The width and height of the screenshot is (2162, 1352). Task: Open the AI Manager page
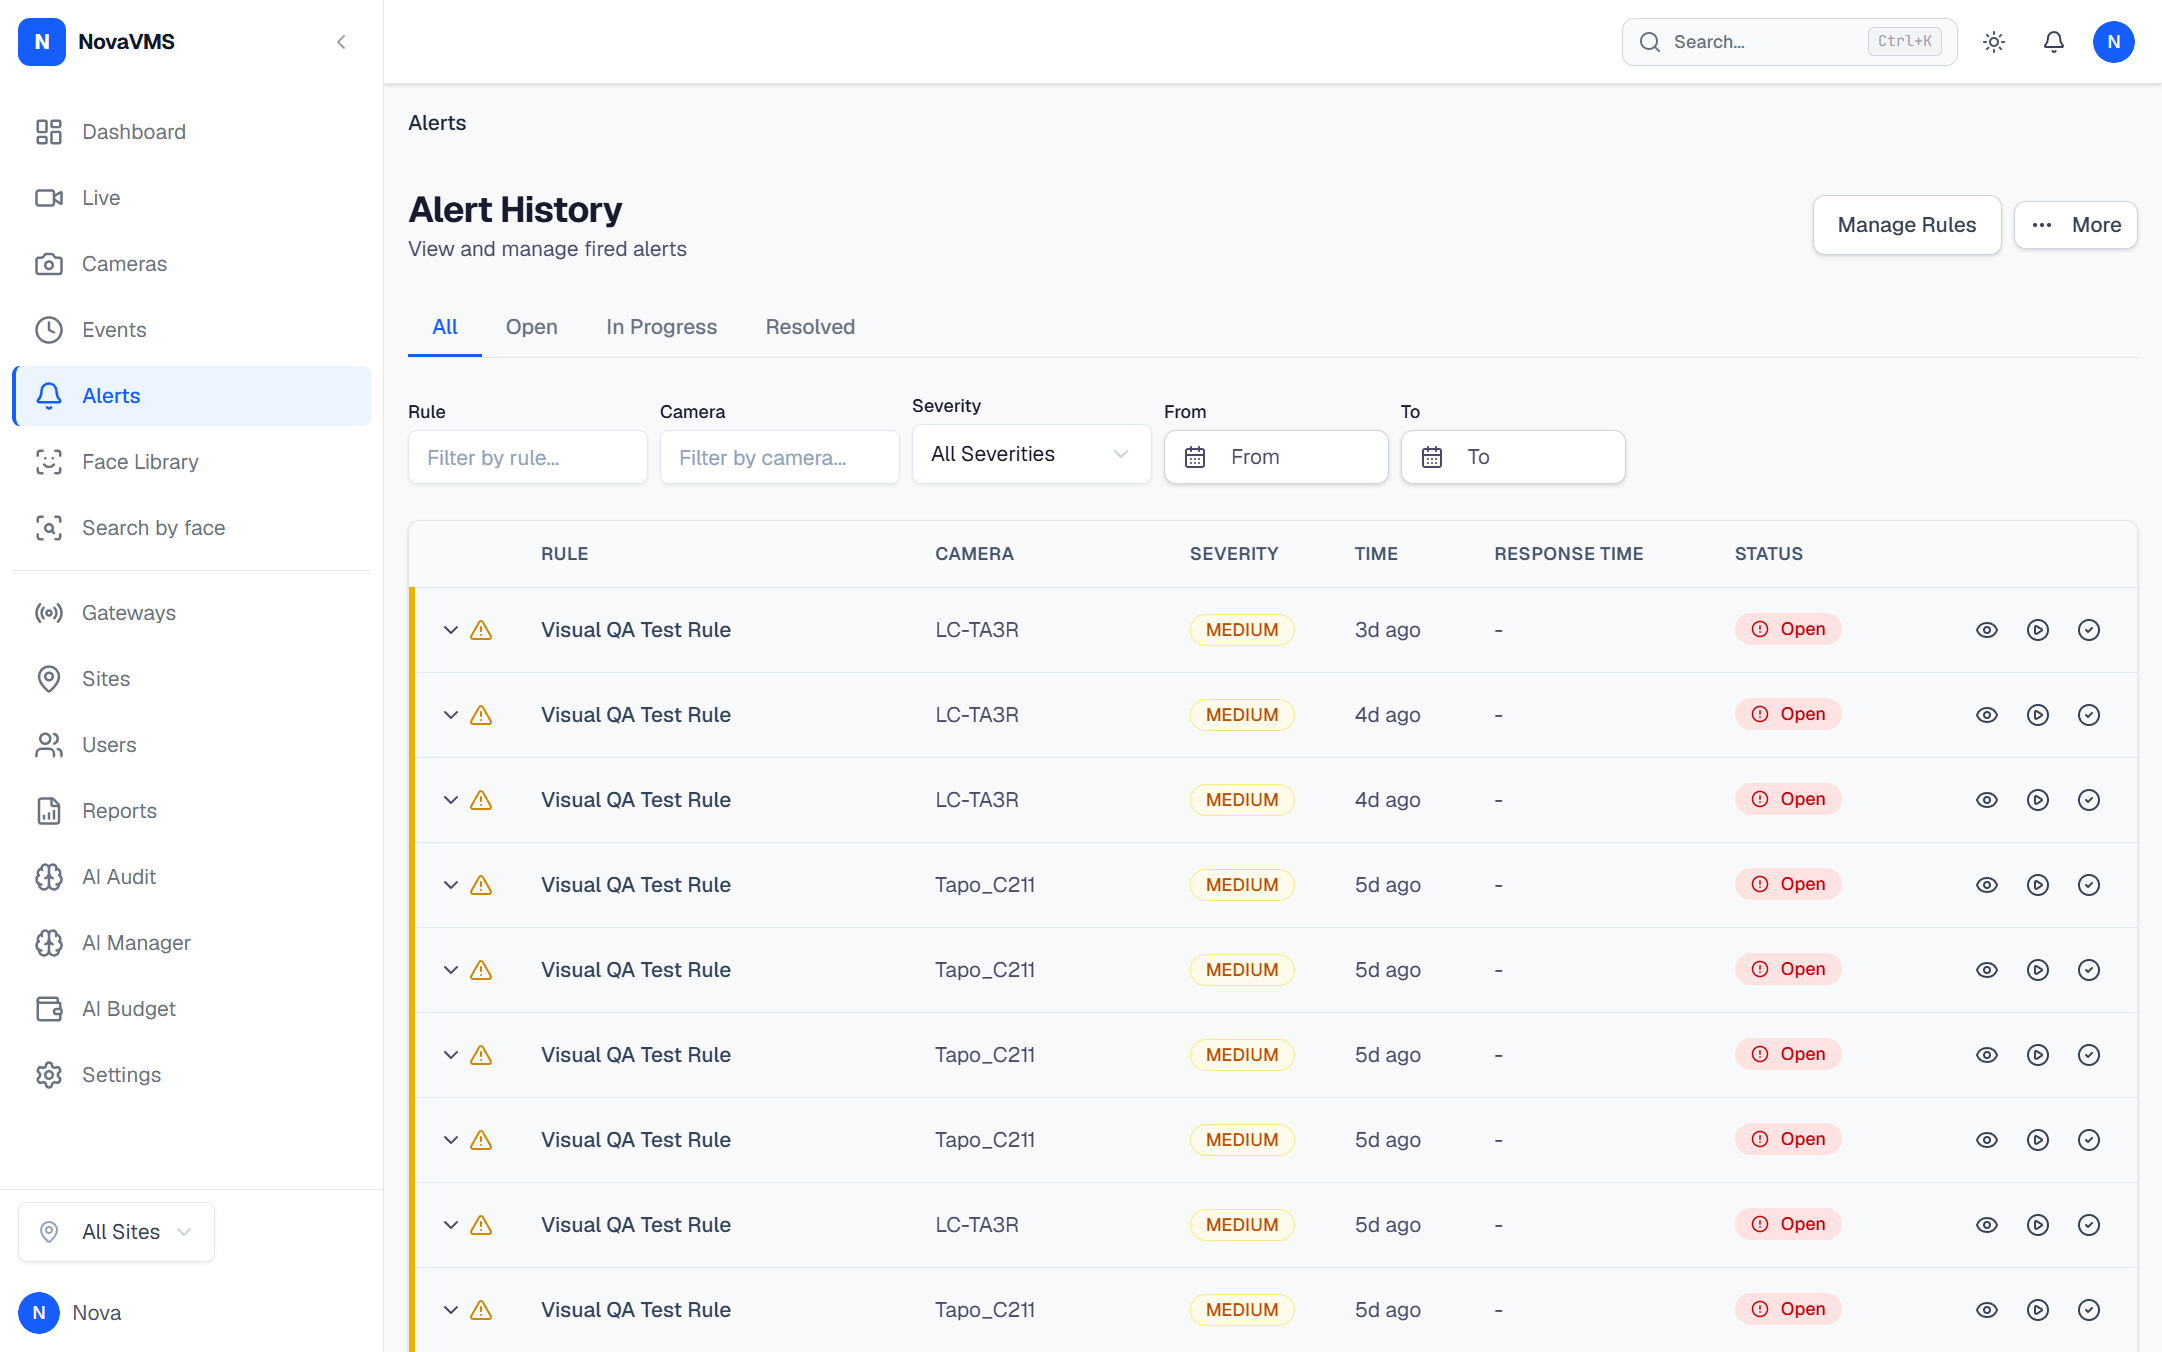(191, 943)
